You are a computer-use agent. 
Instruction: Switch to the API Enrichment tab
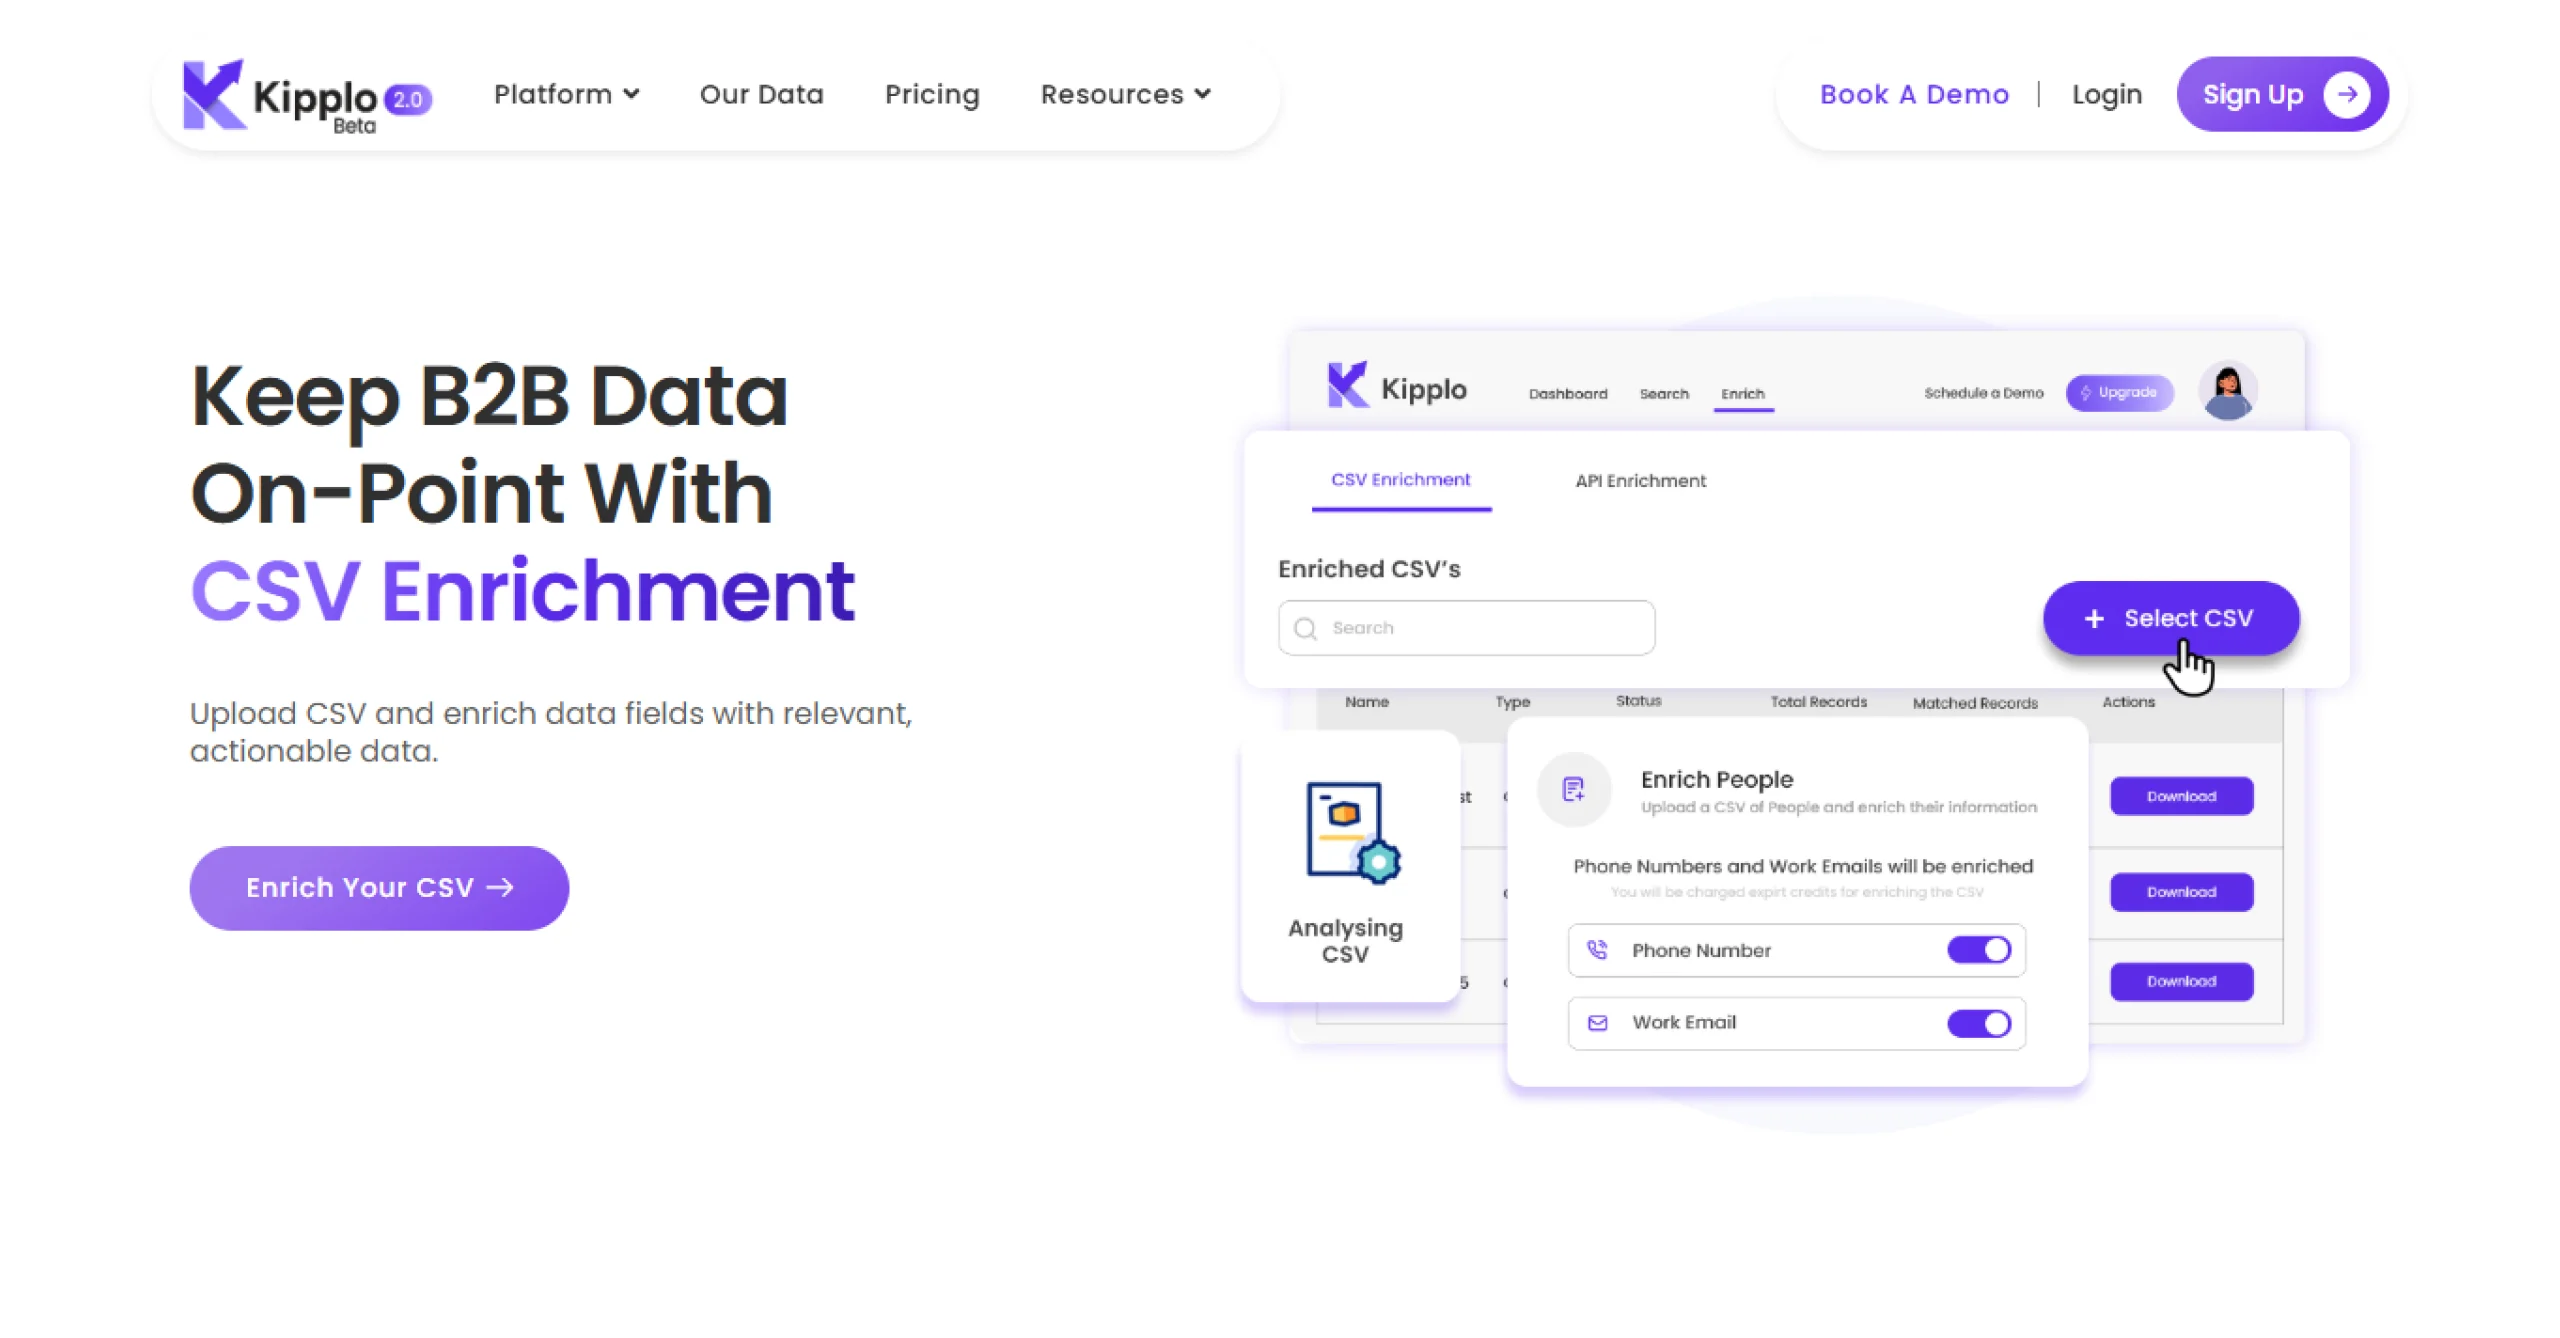point(1640,480)
